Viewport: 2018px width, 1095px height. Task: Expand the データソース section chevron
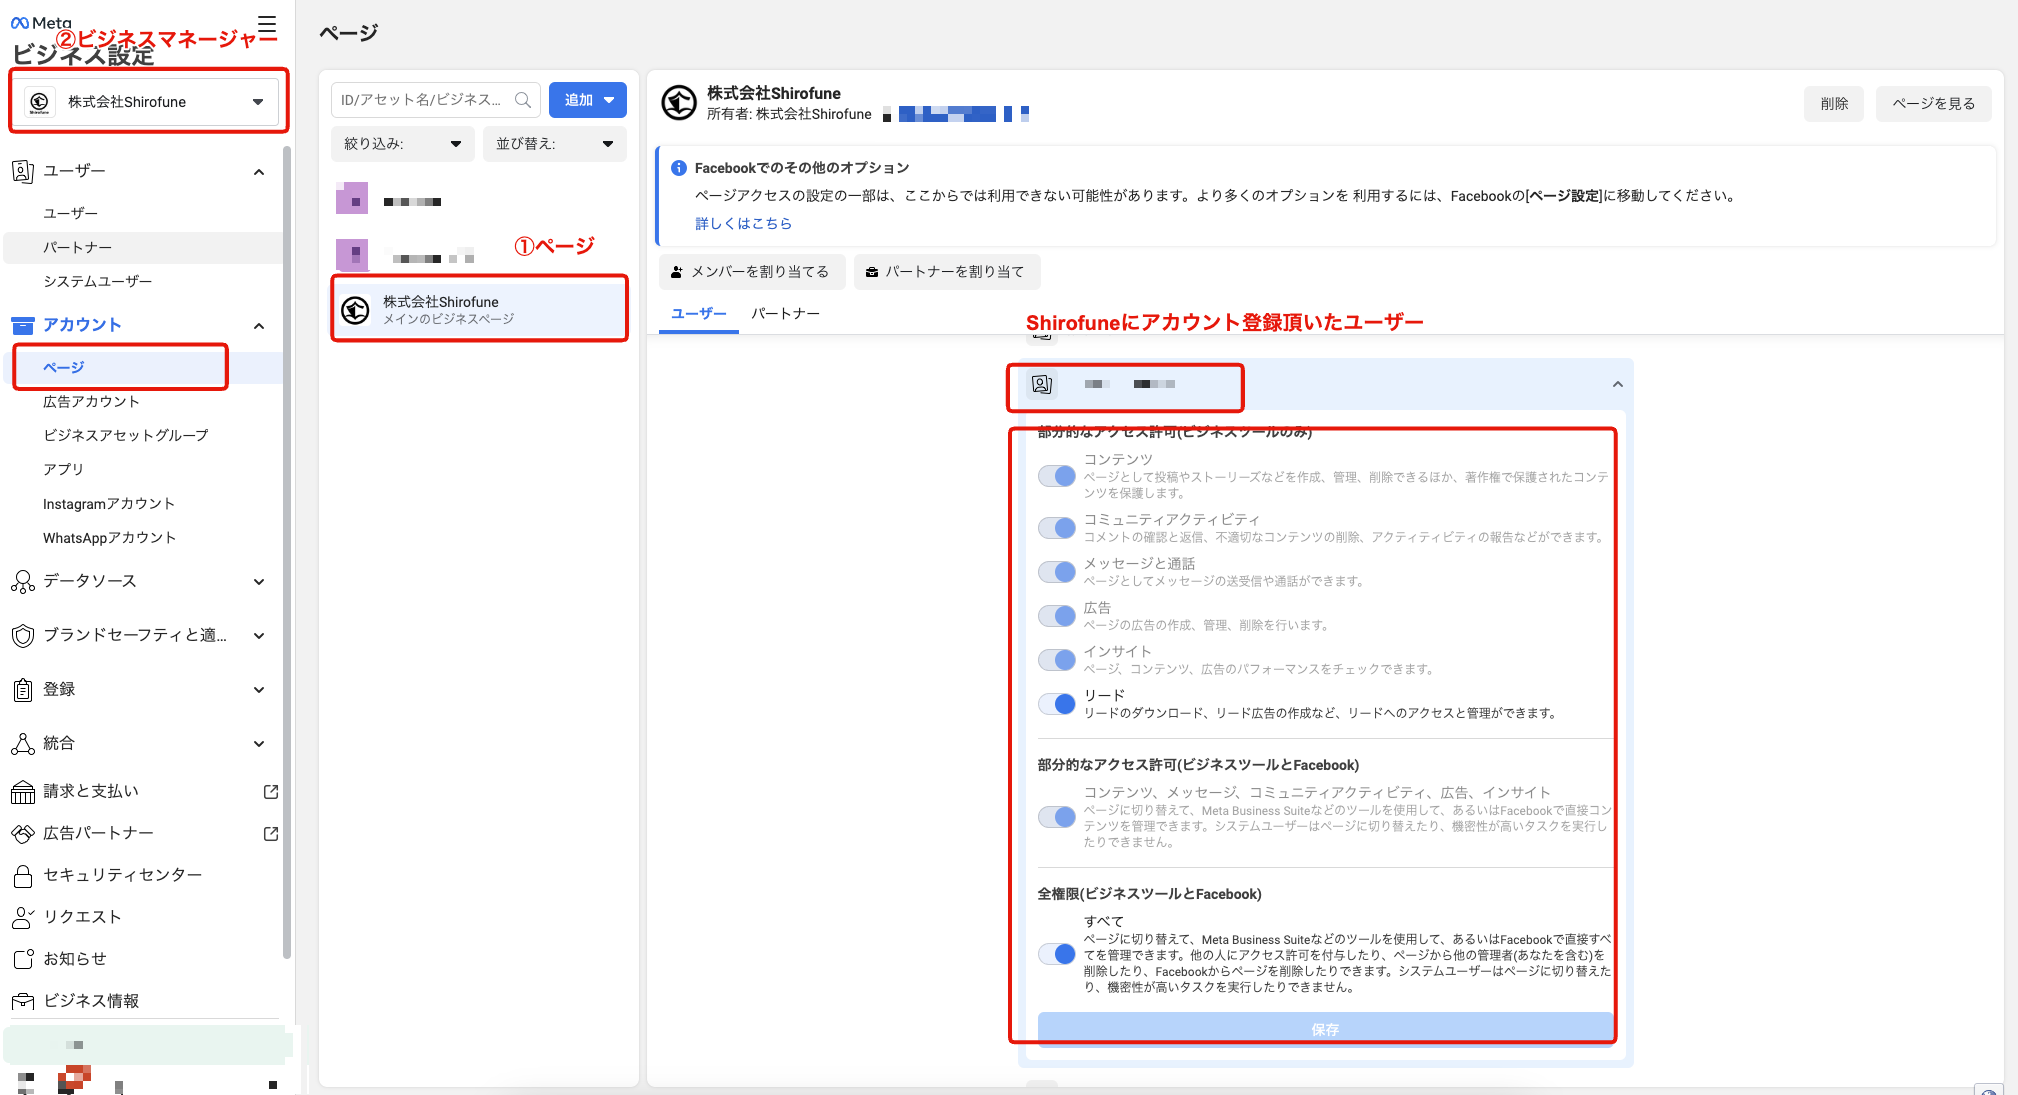click(x=259, y=582)
